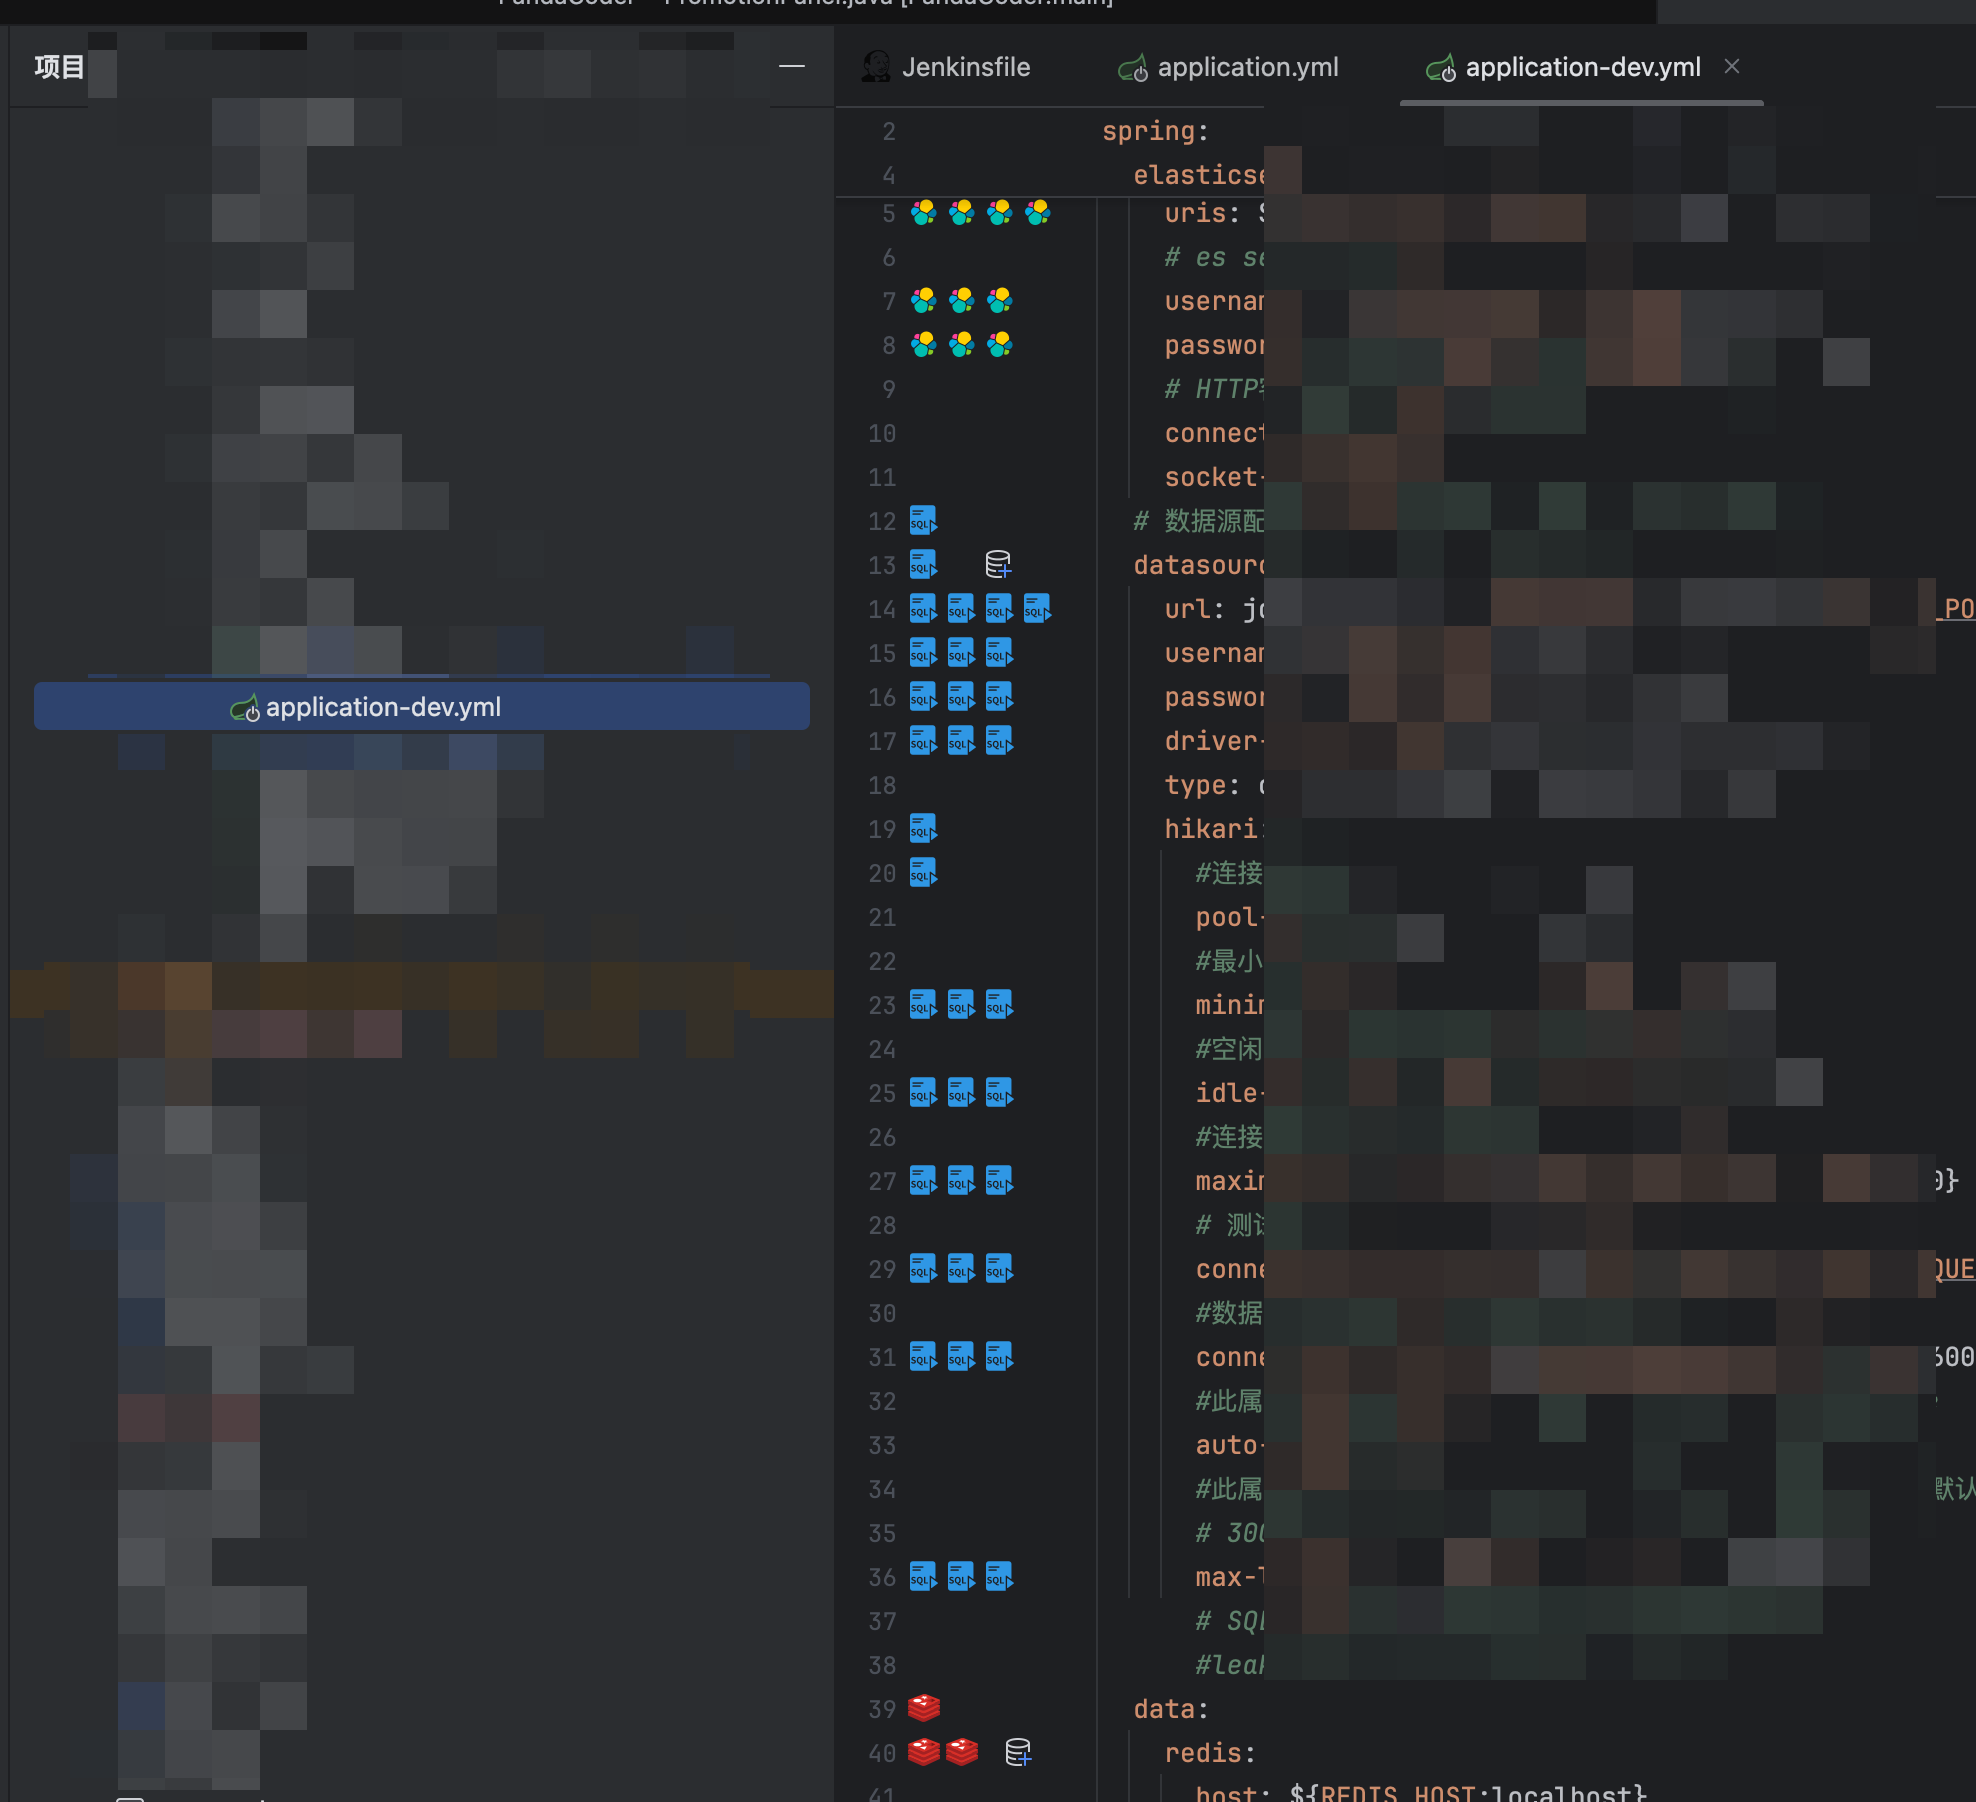Click second Redis gutter icon on line 40
The height and width of the screenshot is (1802, 1976).
[961, 1752]
